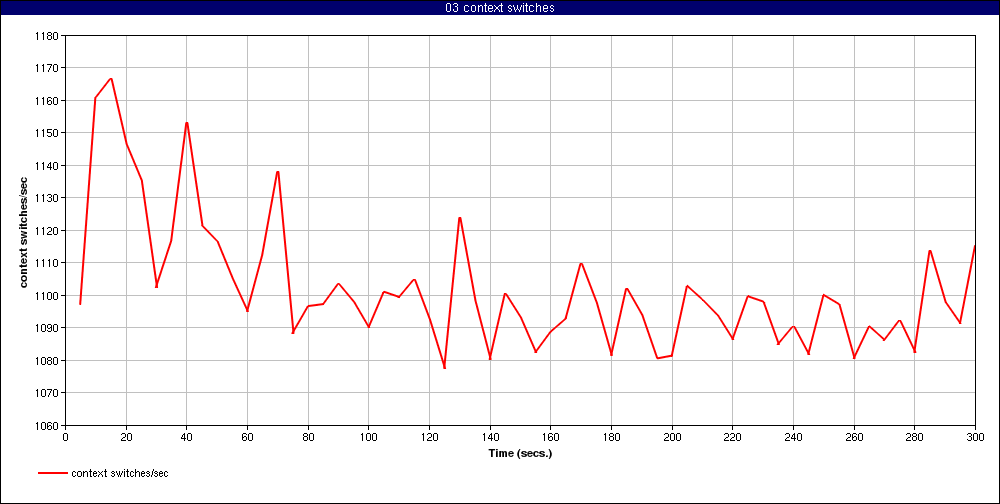Click the 'context switches/sec' legend label
This screenshot has width=1000, height=504.
pyautogui.click(x=120, y=473)
